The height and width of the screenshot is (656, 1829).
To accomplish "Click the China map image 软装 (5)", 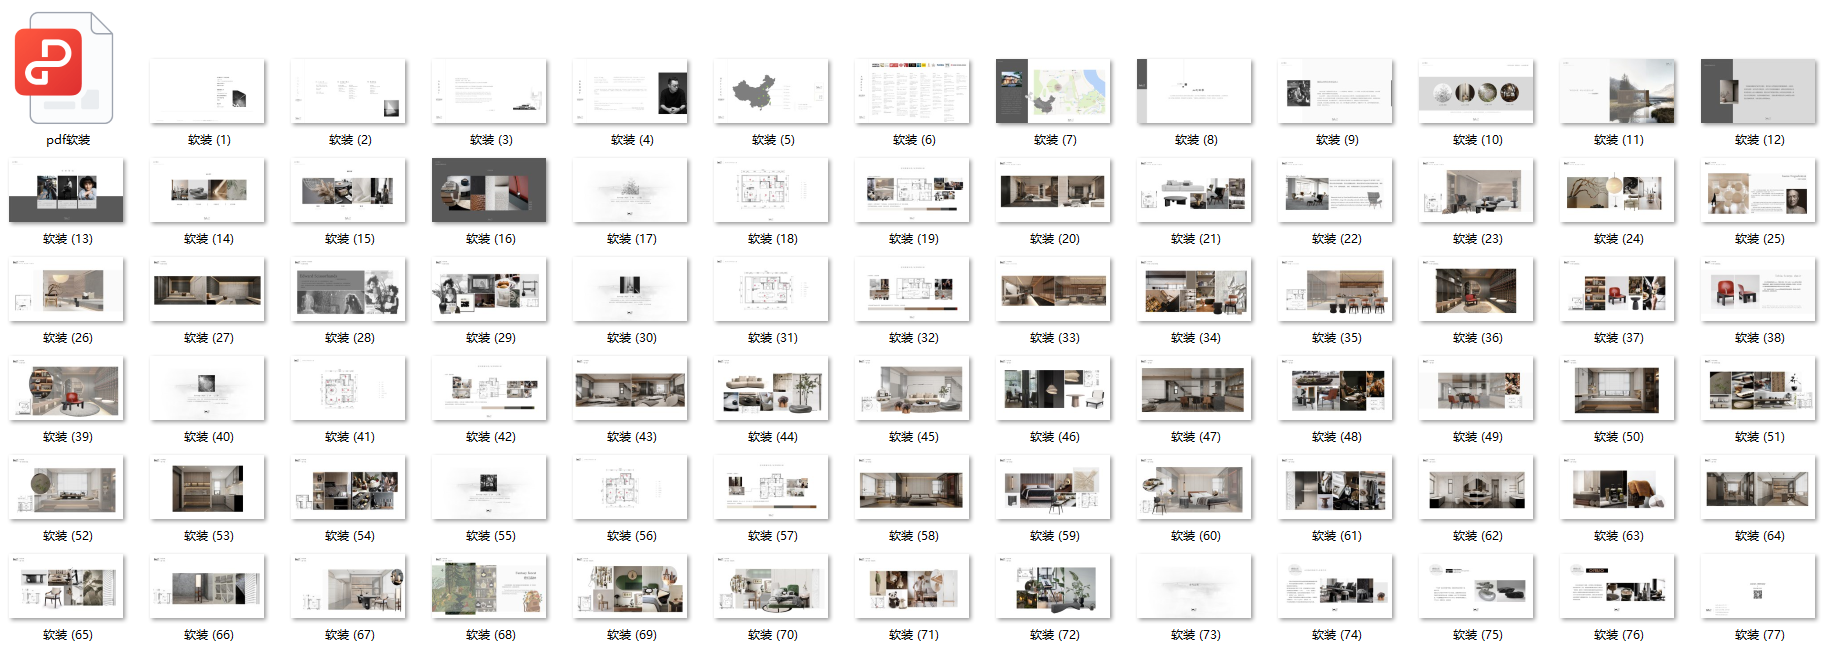I will 771,91.
